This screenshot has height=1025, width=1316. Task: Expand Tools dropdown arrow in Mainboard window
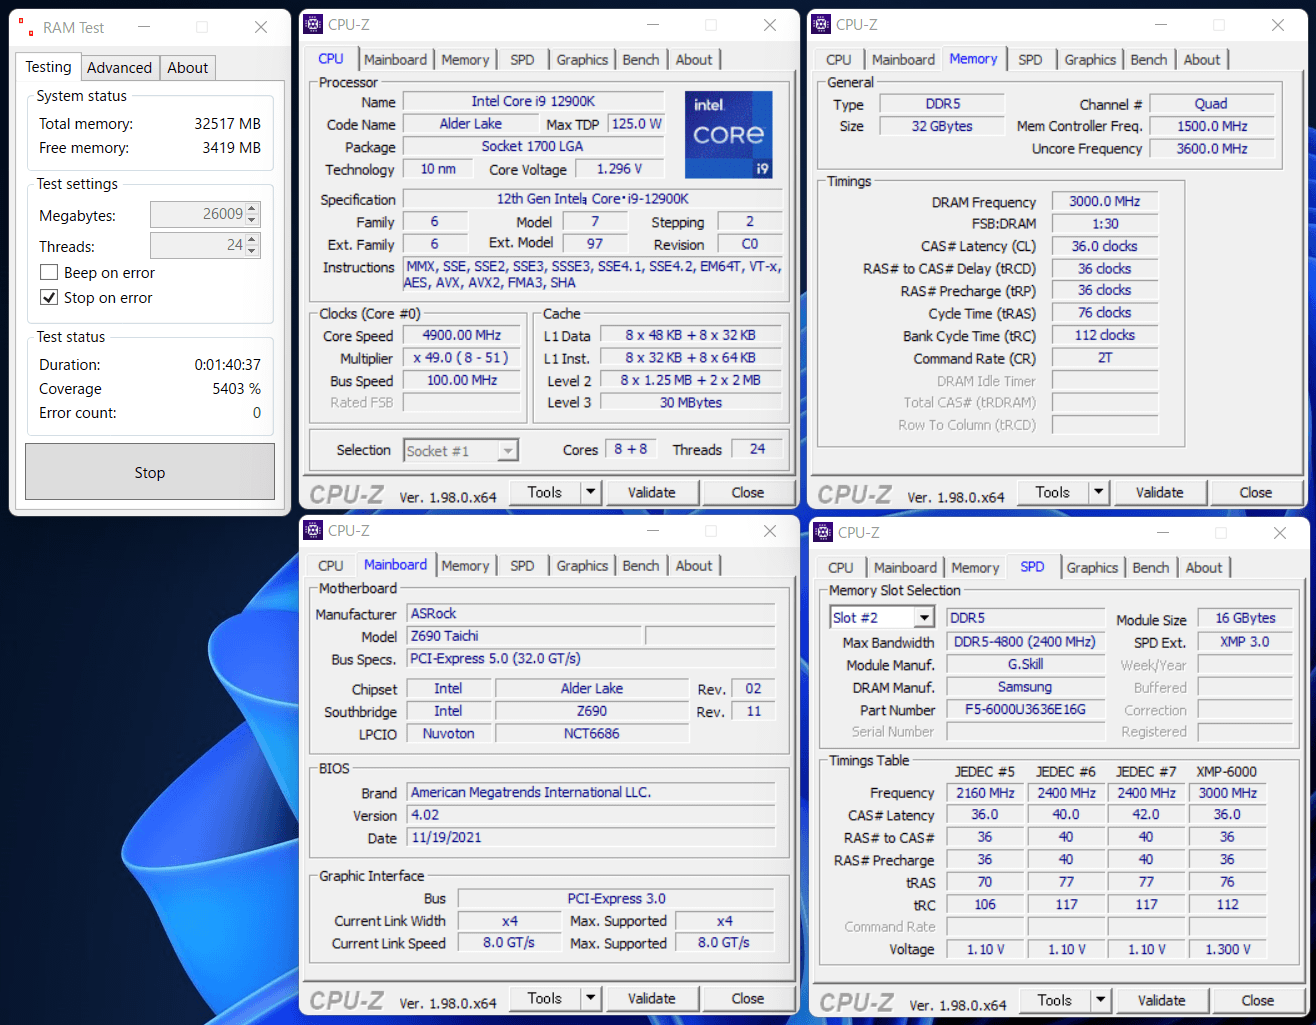(591, 998)
